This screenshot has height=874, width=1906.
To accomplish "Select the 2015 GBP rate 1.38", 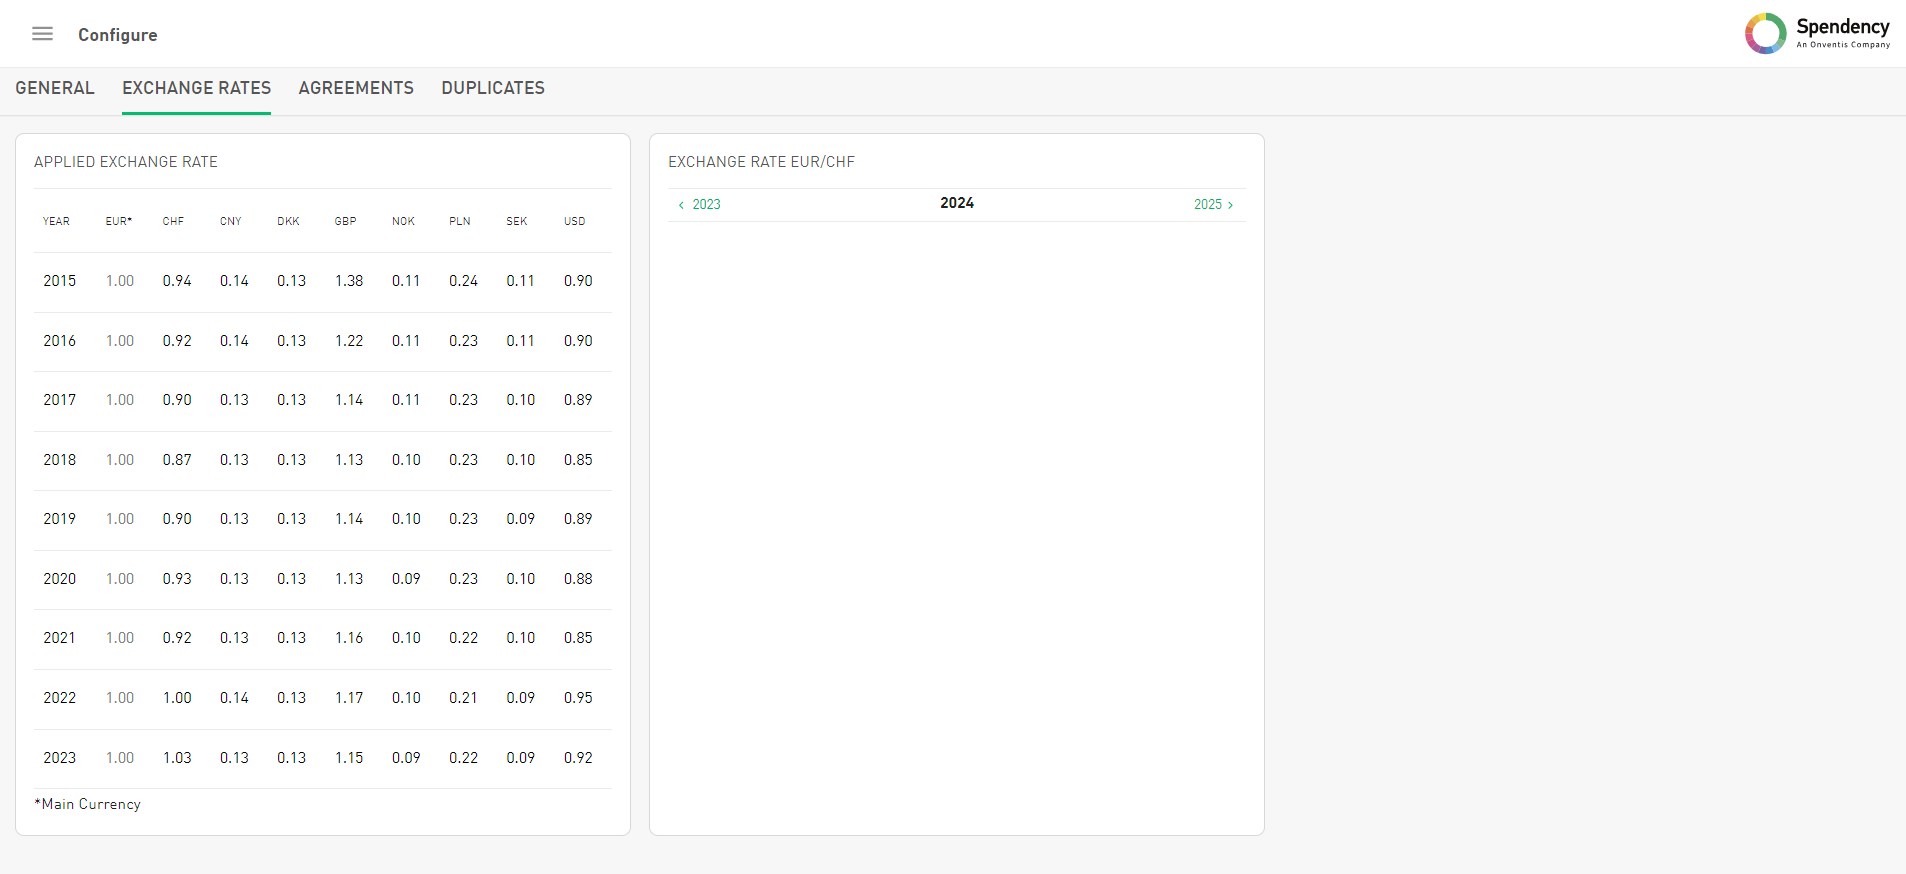I will (349, 281).
